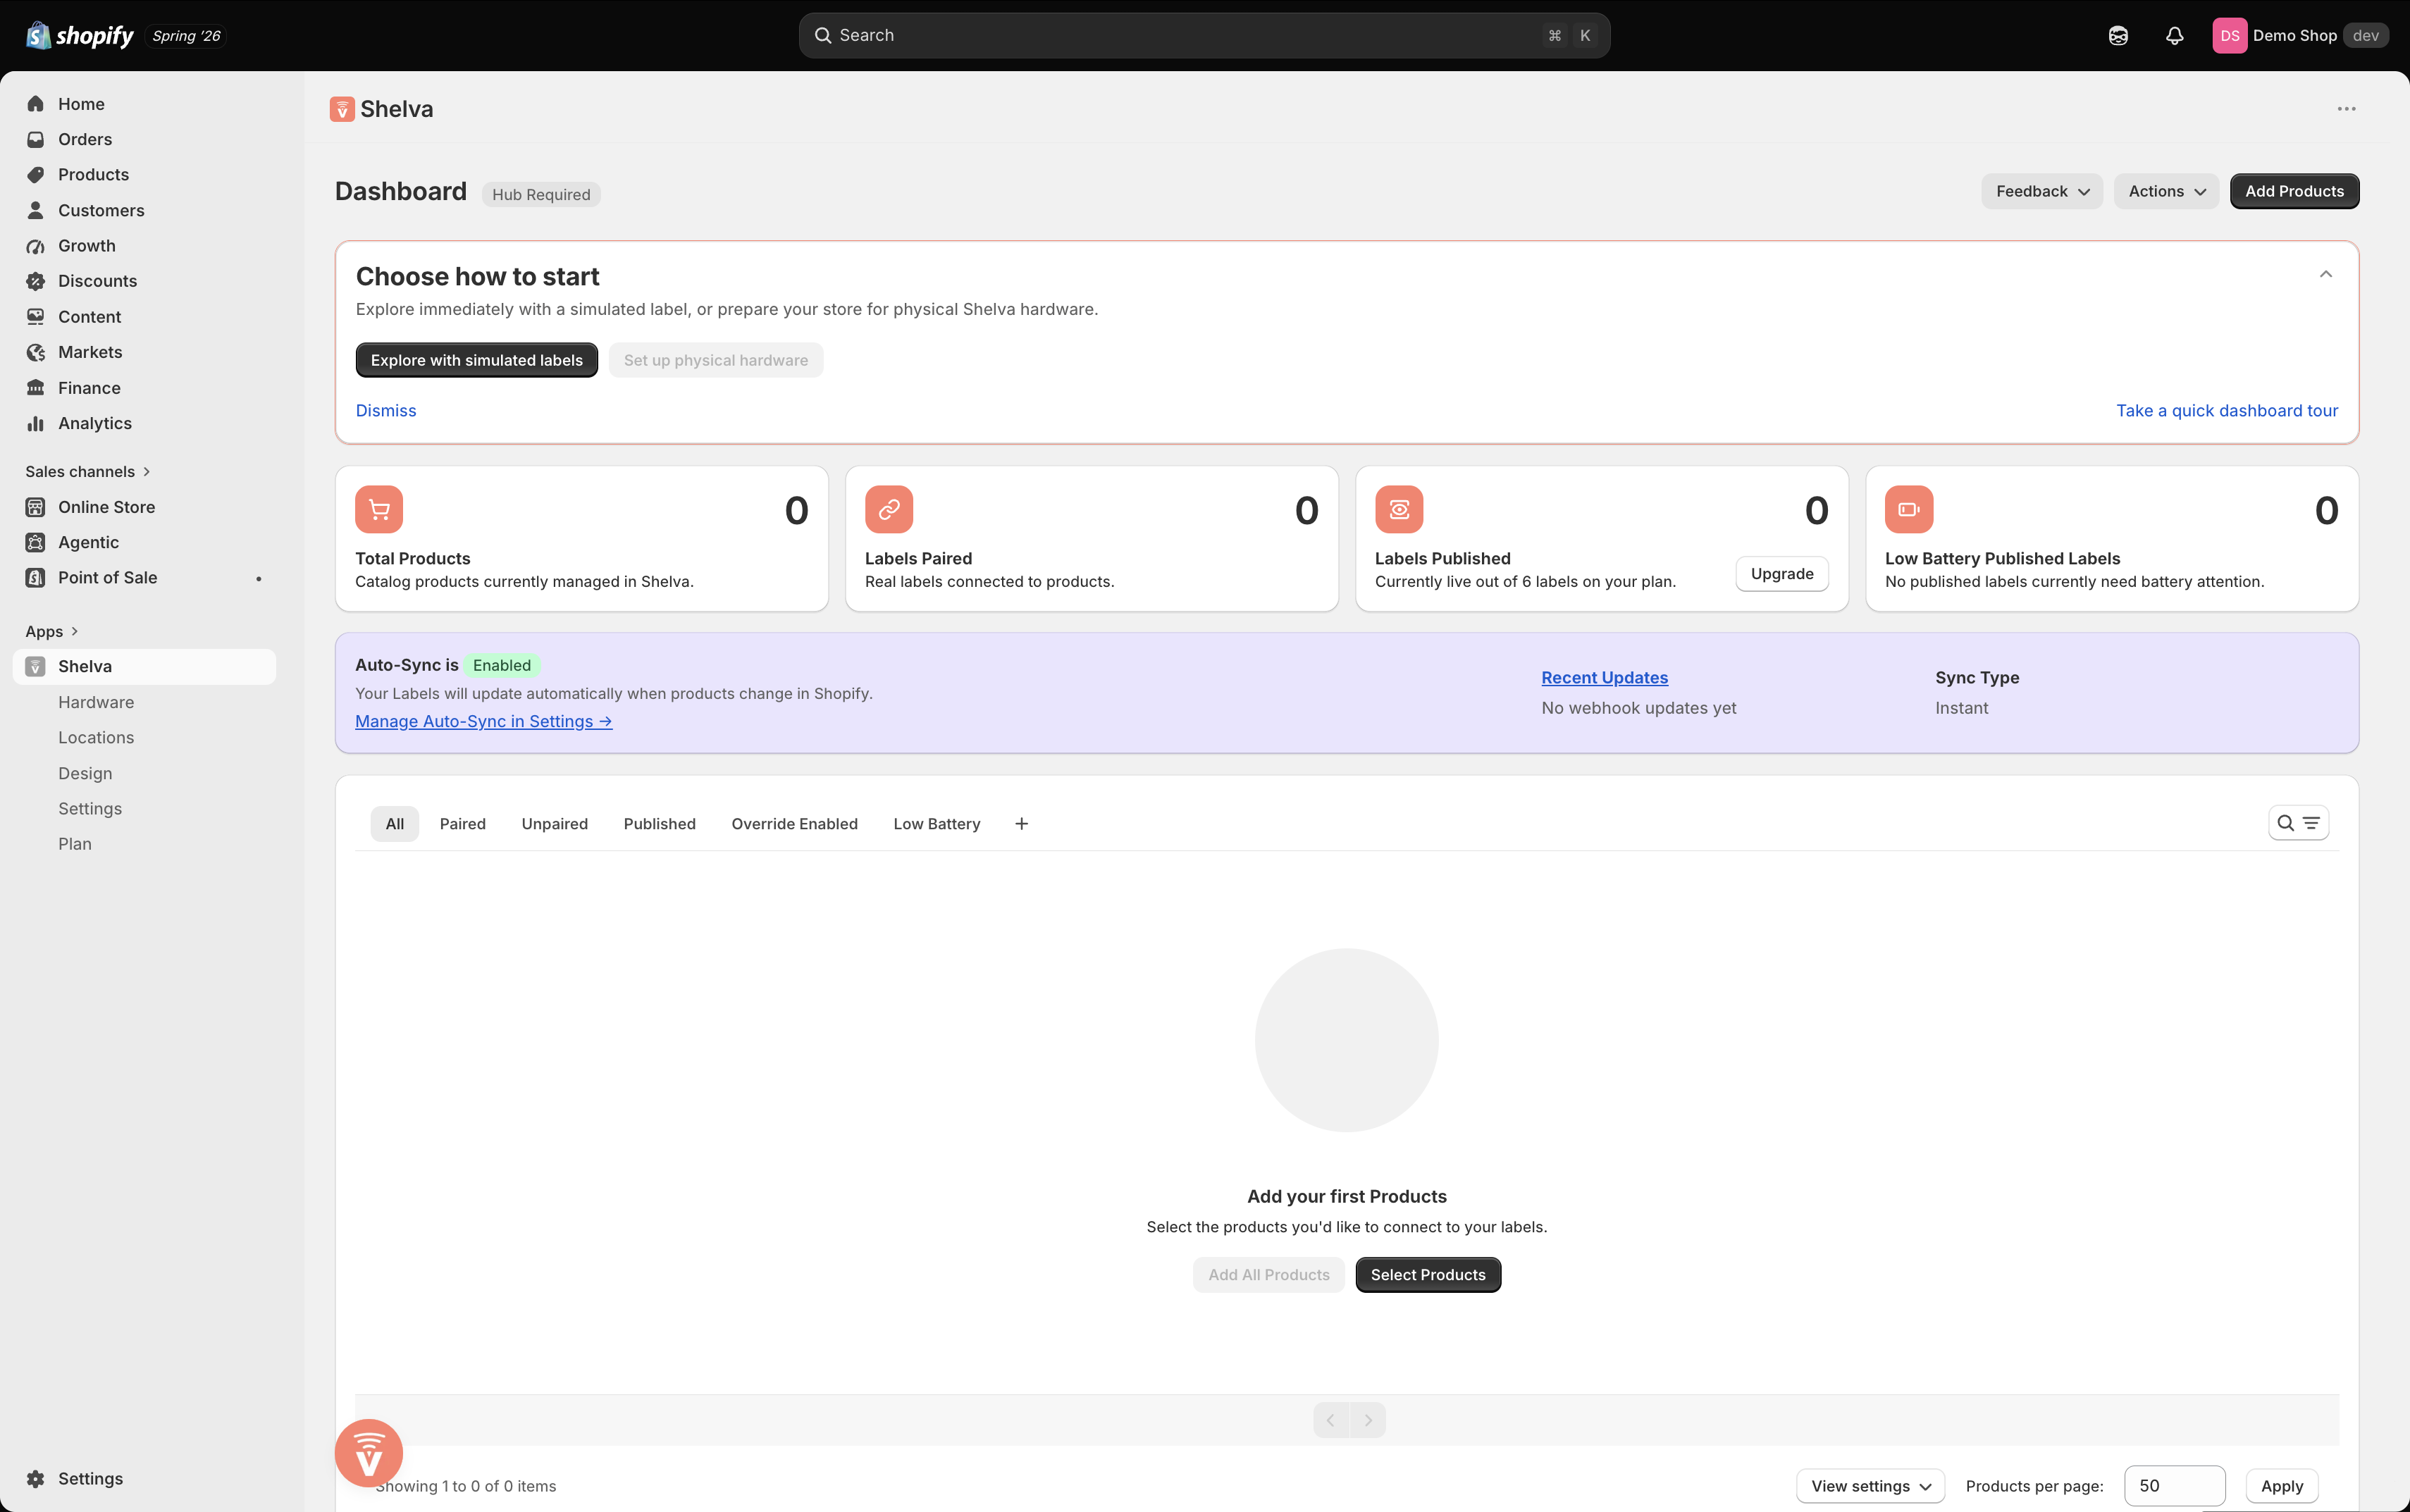Click Apply for products per page

pos(2282,1486)
